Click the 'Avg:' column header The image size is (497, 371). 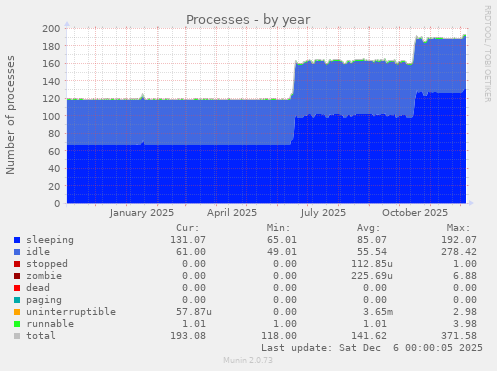tap(368, 228)
